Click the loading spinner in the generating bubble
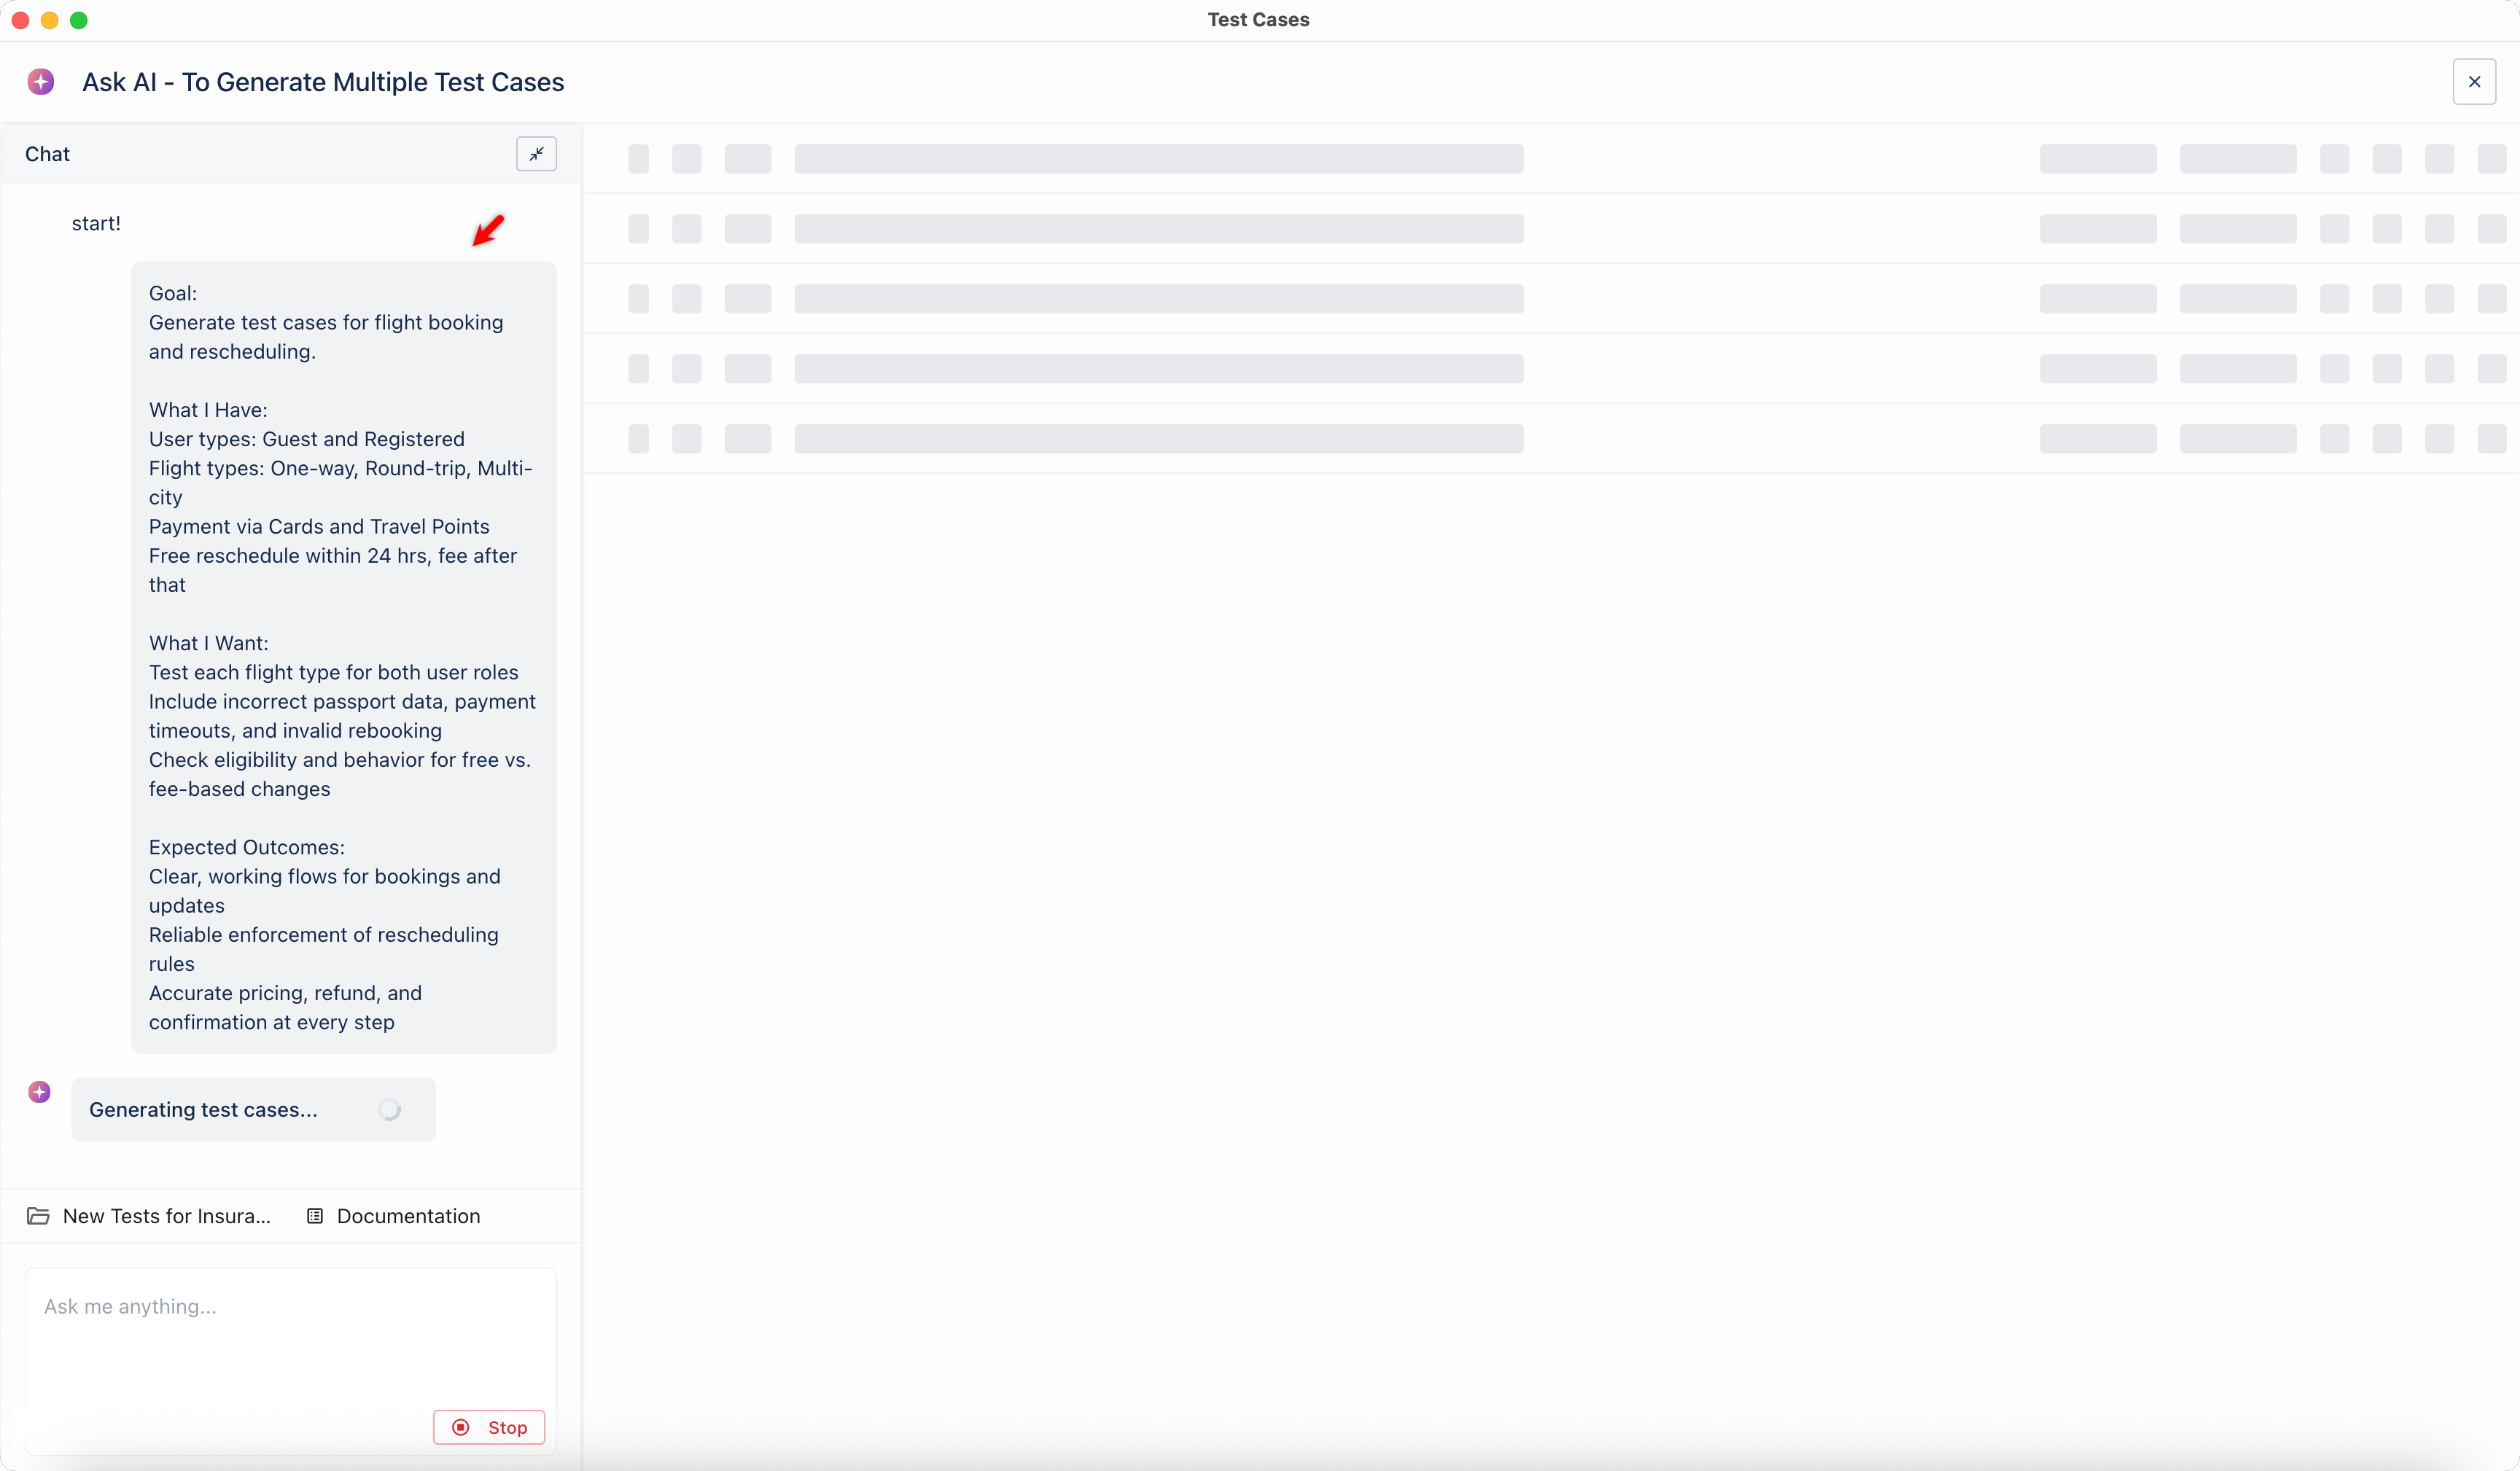2520x1471 pixels. (390, 1110)
